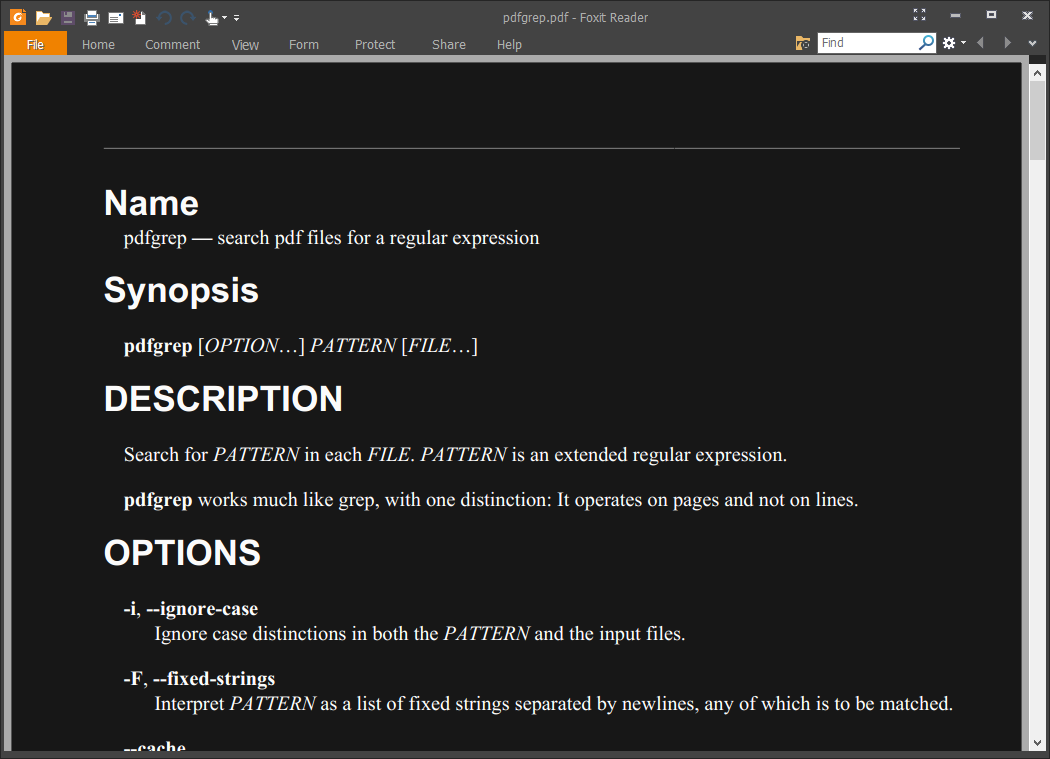Switch to the Comment ribbon tab

point(173,44)
